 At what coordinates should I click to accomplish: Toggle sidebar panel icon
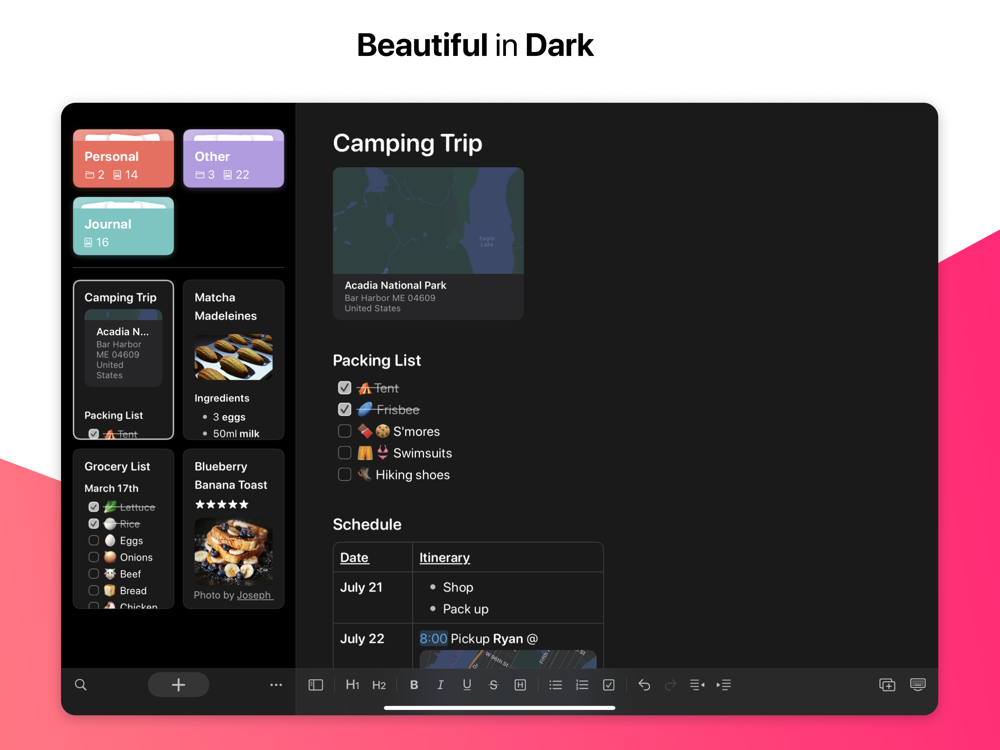[316, 684]
